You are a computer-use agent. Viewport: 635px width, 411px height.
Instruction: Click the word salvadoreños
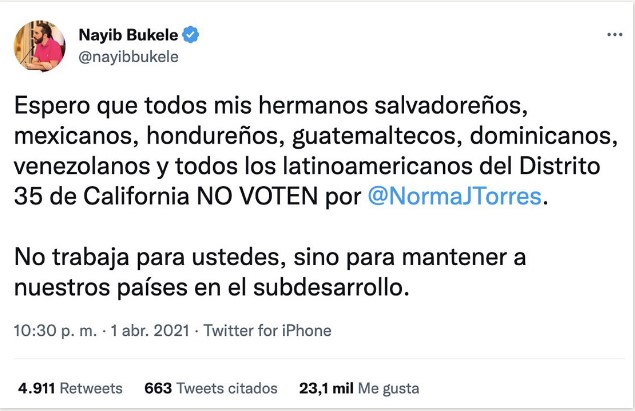tap(451, 105)
